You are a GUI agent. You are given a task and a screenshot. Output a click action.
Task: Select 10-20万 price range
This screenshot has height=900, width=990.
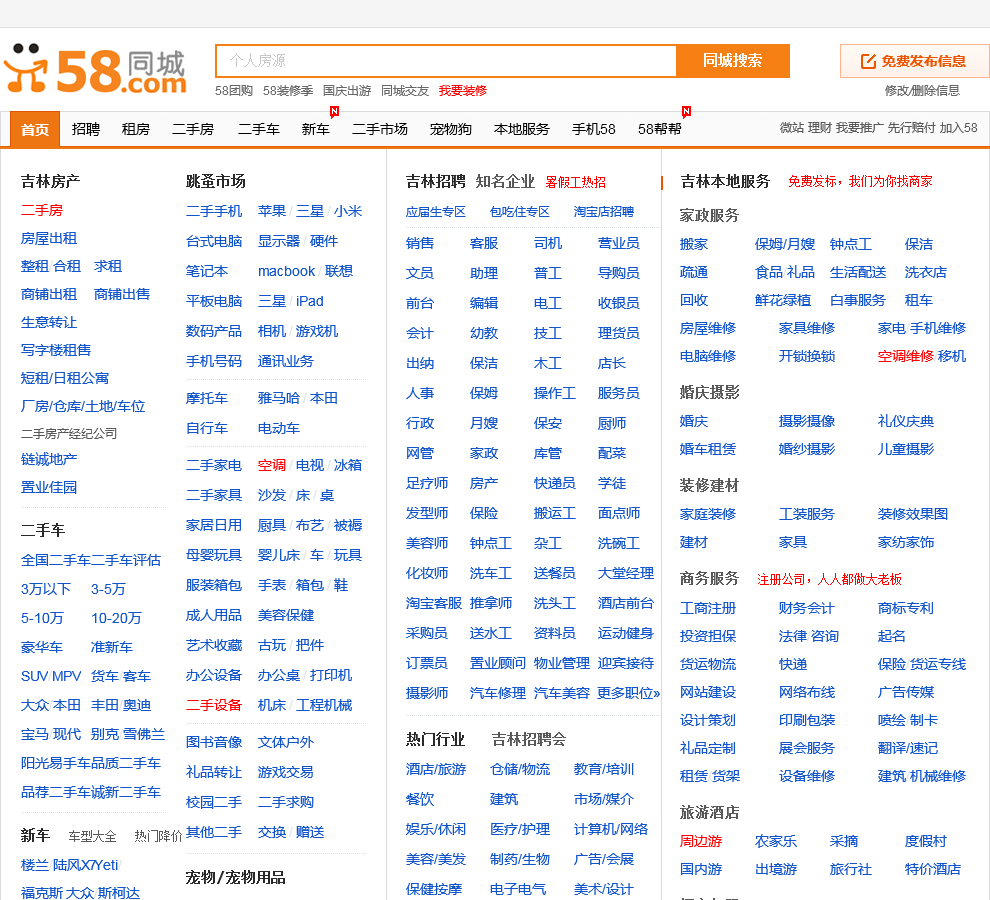(x=116, y=618)
